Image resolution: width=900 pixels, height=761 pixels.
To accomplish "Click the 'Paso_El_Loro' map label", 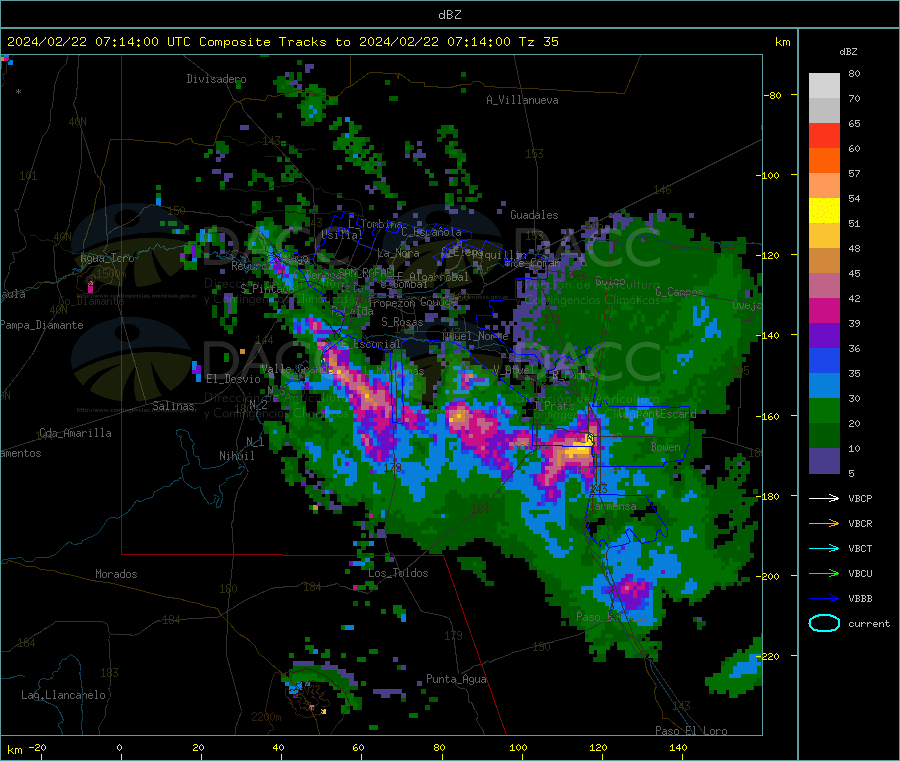I will tap(691, 731).
